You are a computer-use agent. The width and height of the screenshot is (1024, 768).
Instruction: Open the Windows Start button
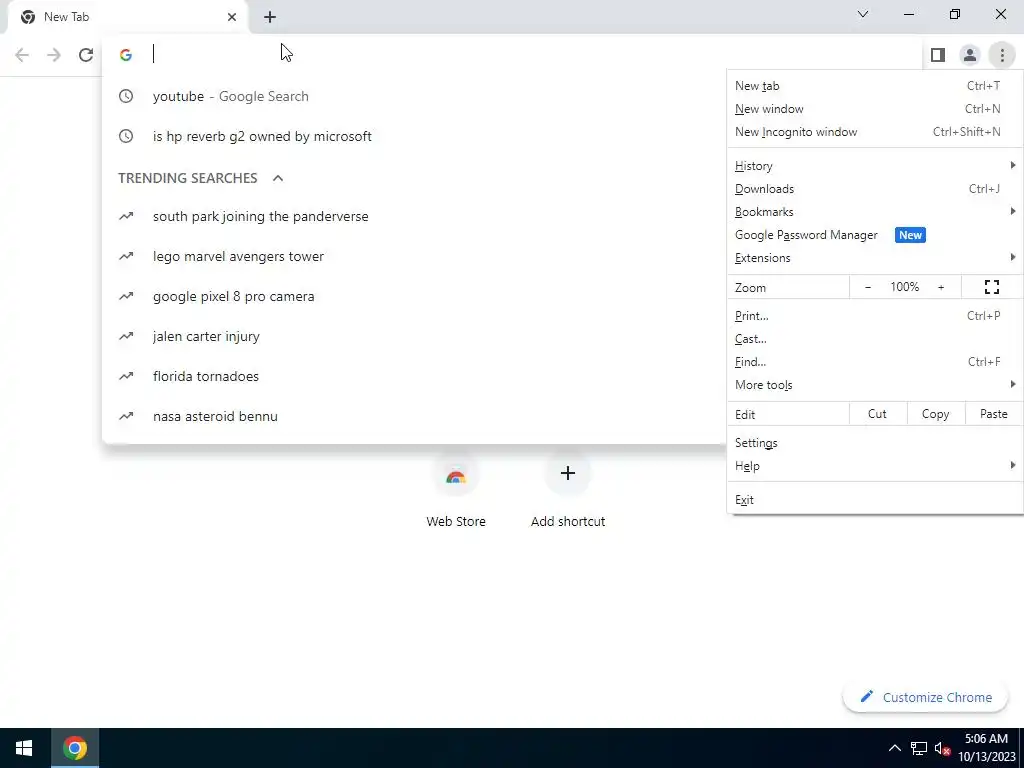(25, 748)
